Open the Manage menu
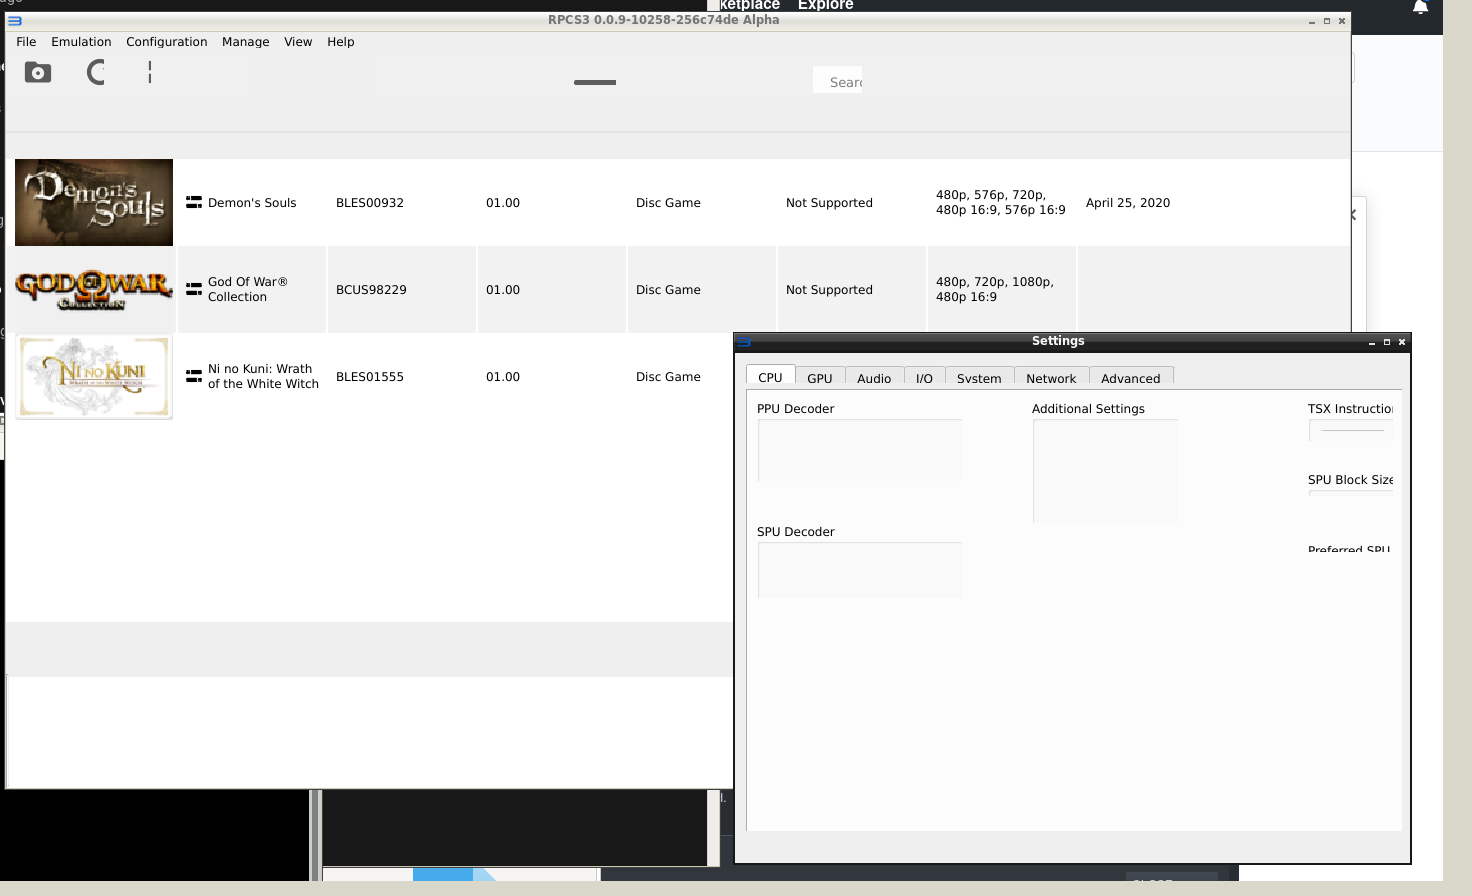This screenshot has width=1472, height=896. [246, 42]
